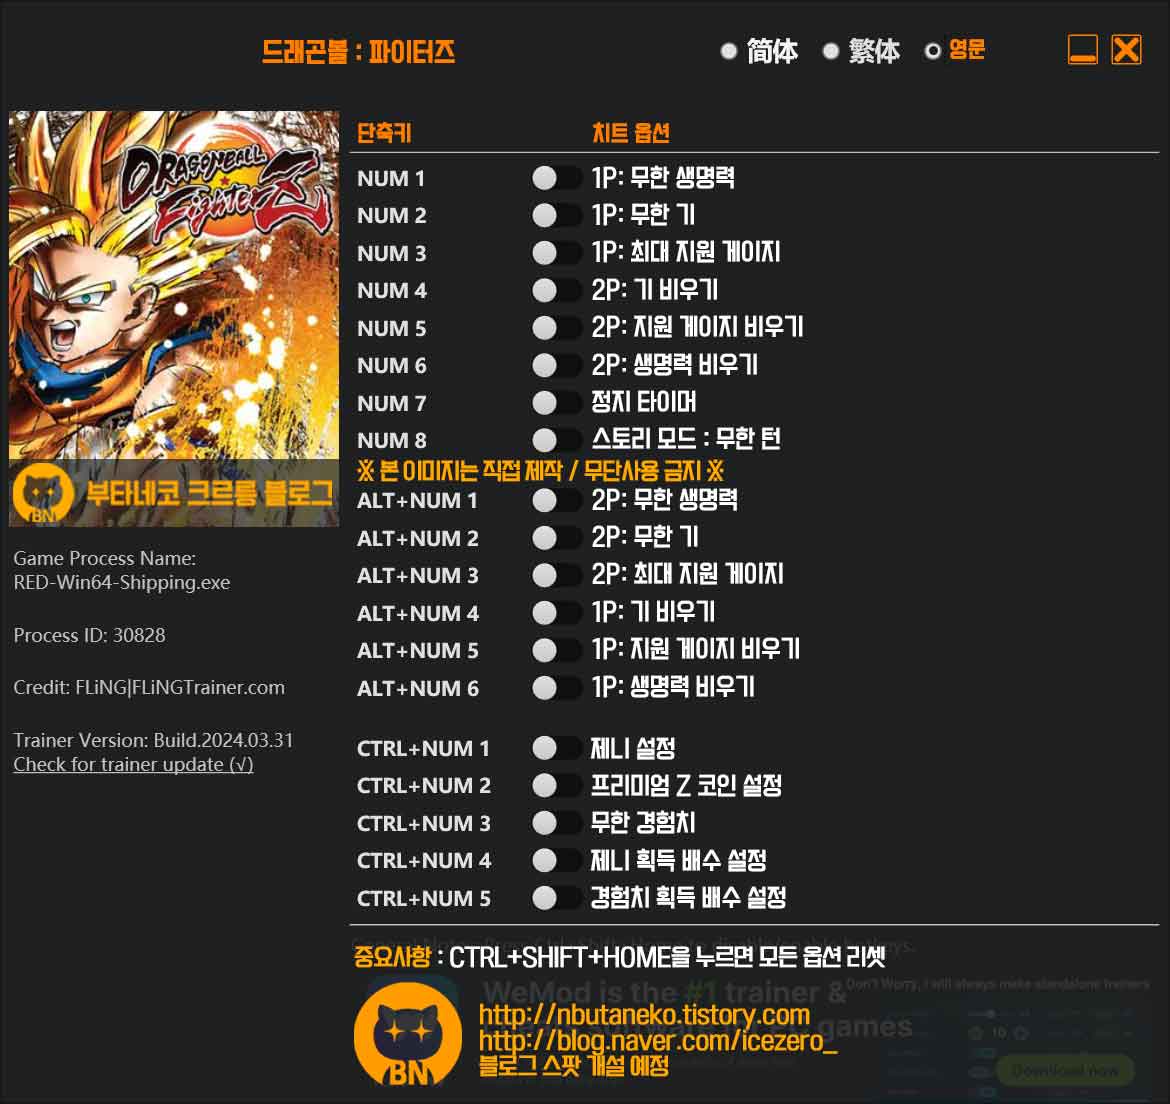Click the 정지 타이머 option text
This screenshot has height=1104, width=1170.
tap(644, 402)
